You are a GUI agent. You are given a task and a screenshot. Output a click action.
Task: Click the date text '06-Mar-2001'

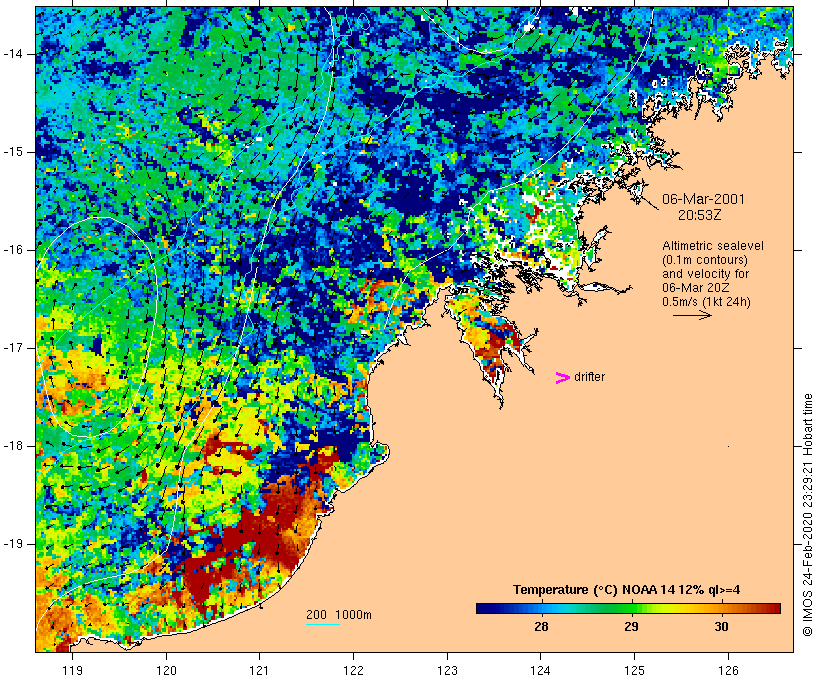pyautogui.click(x=703, y=199)
